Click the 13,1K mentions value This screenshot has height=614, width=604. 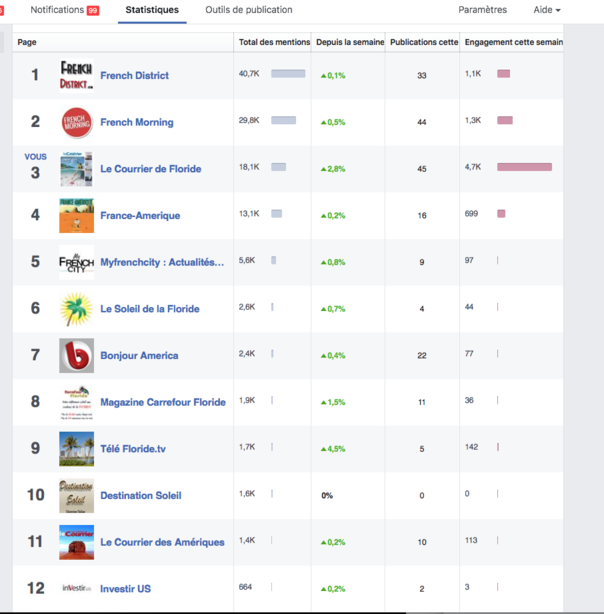249,213
